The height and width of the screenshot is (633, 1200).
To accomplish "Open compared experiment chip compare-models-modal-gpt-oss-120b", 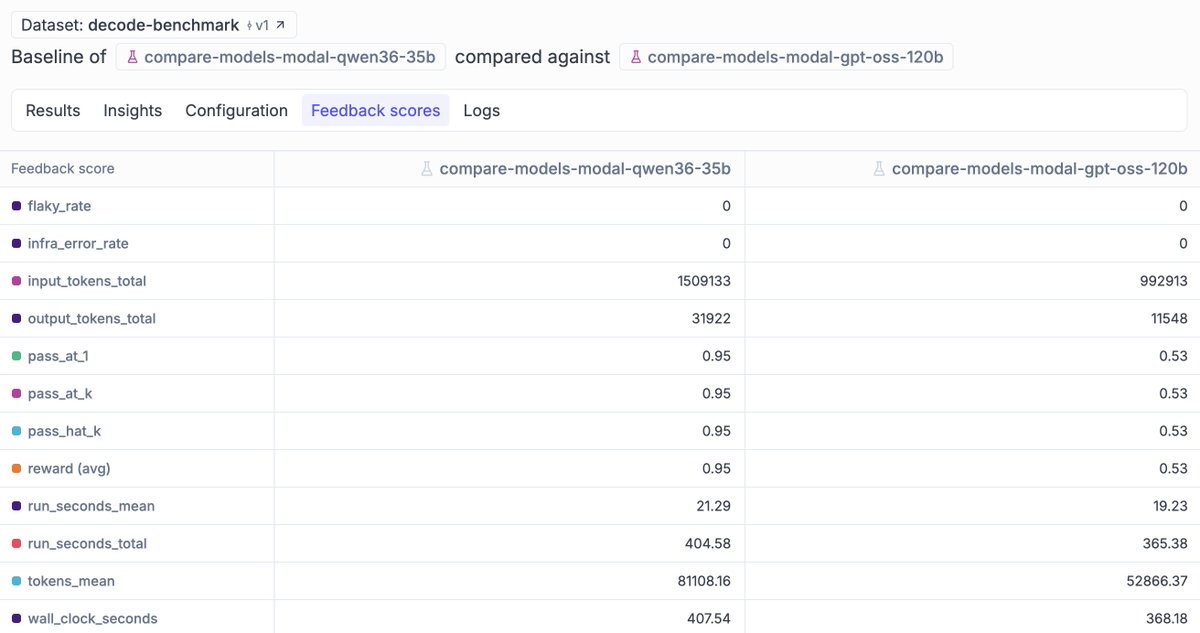I will click(x=786, y=57).
